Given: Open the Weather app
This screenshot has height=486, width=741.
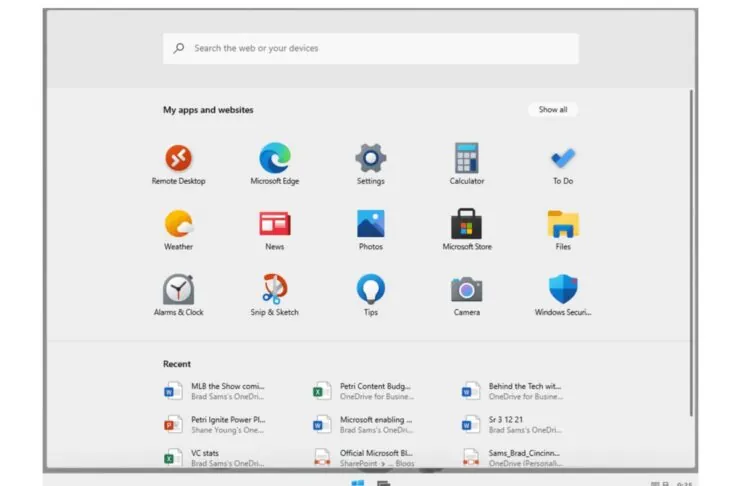Looking at the screenshot, I should (179, 230).
